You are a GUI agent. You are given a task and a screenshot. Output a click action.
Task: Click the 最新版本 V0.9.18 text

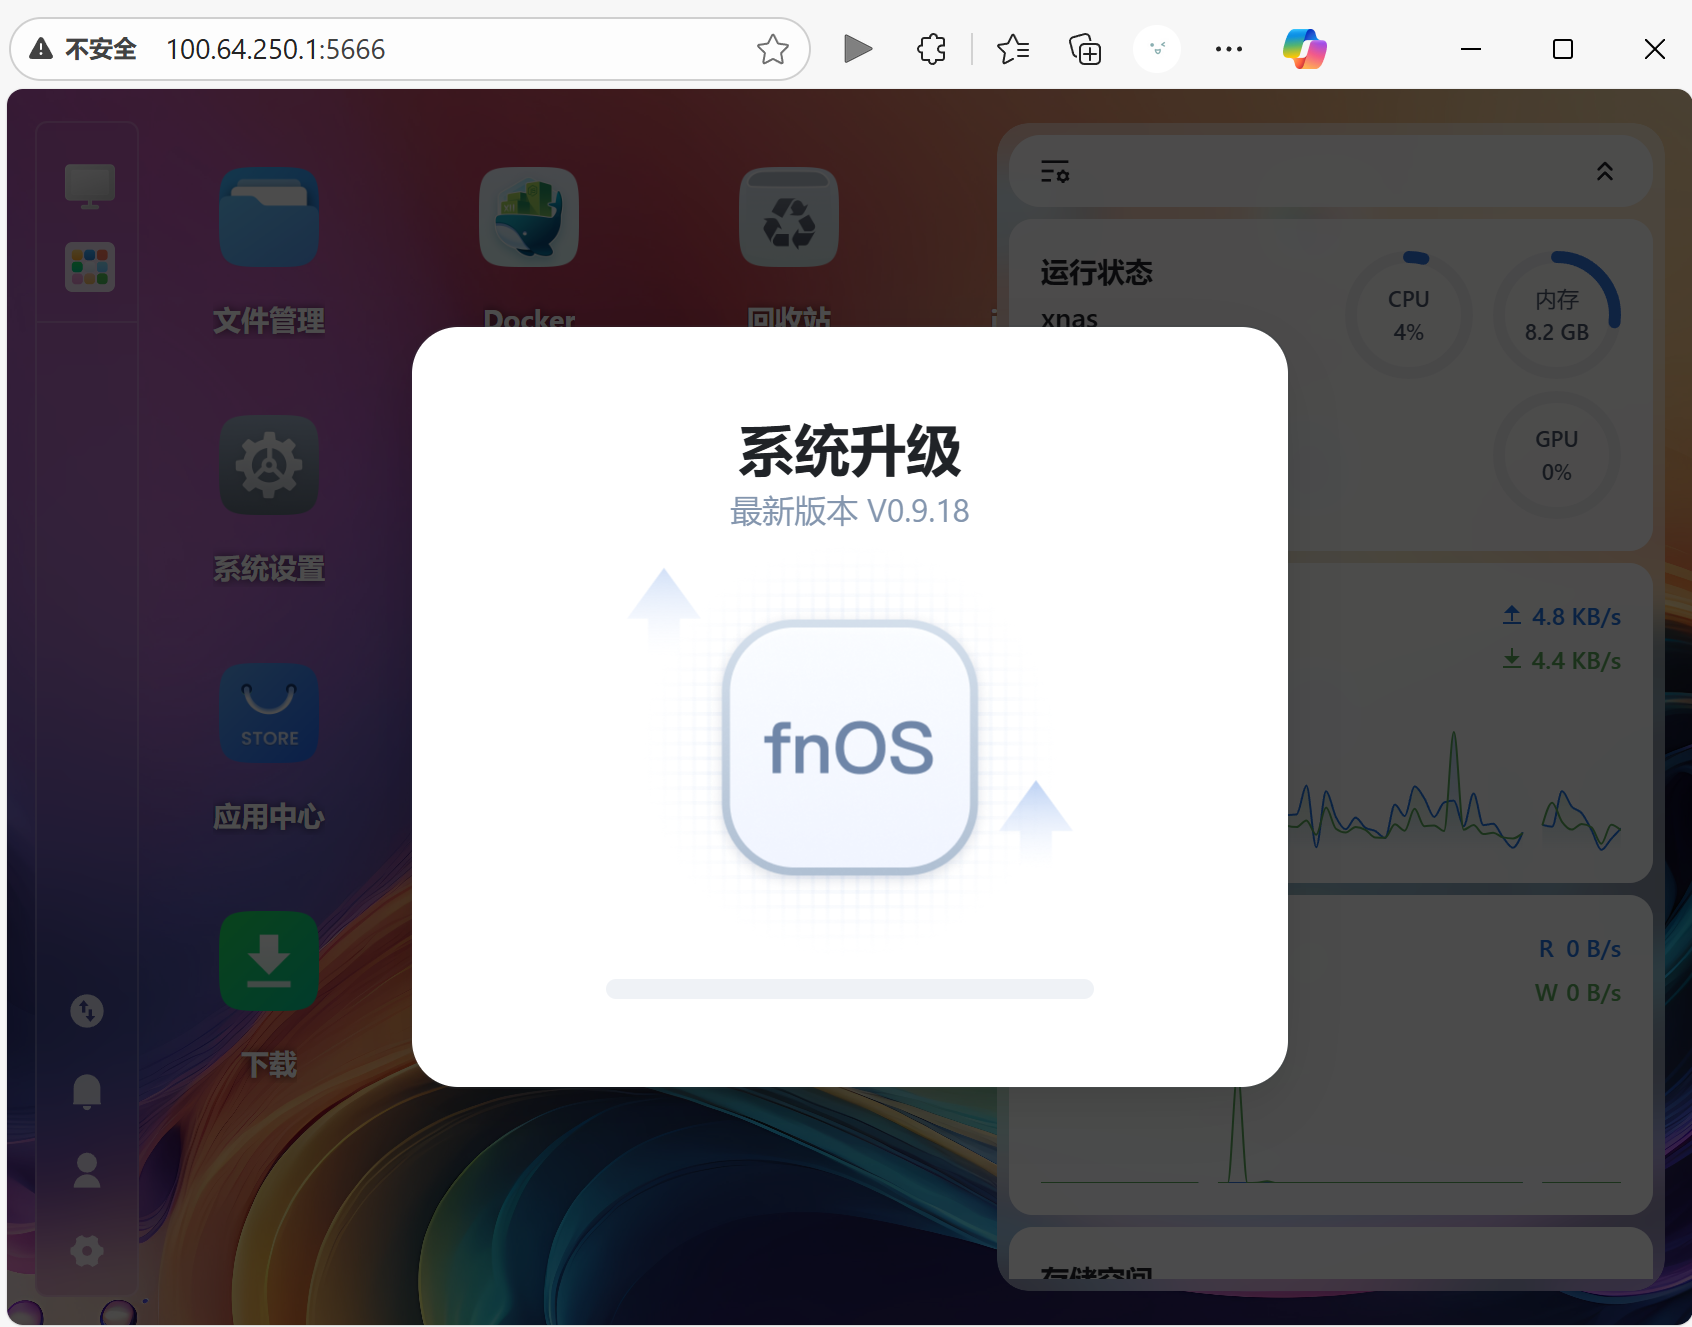coord(850,511)
